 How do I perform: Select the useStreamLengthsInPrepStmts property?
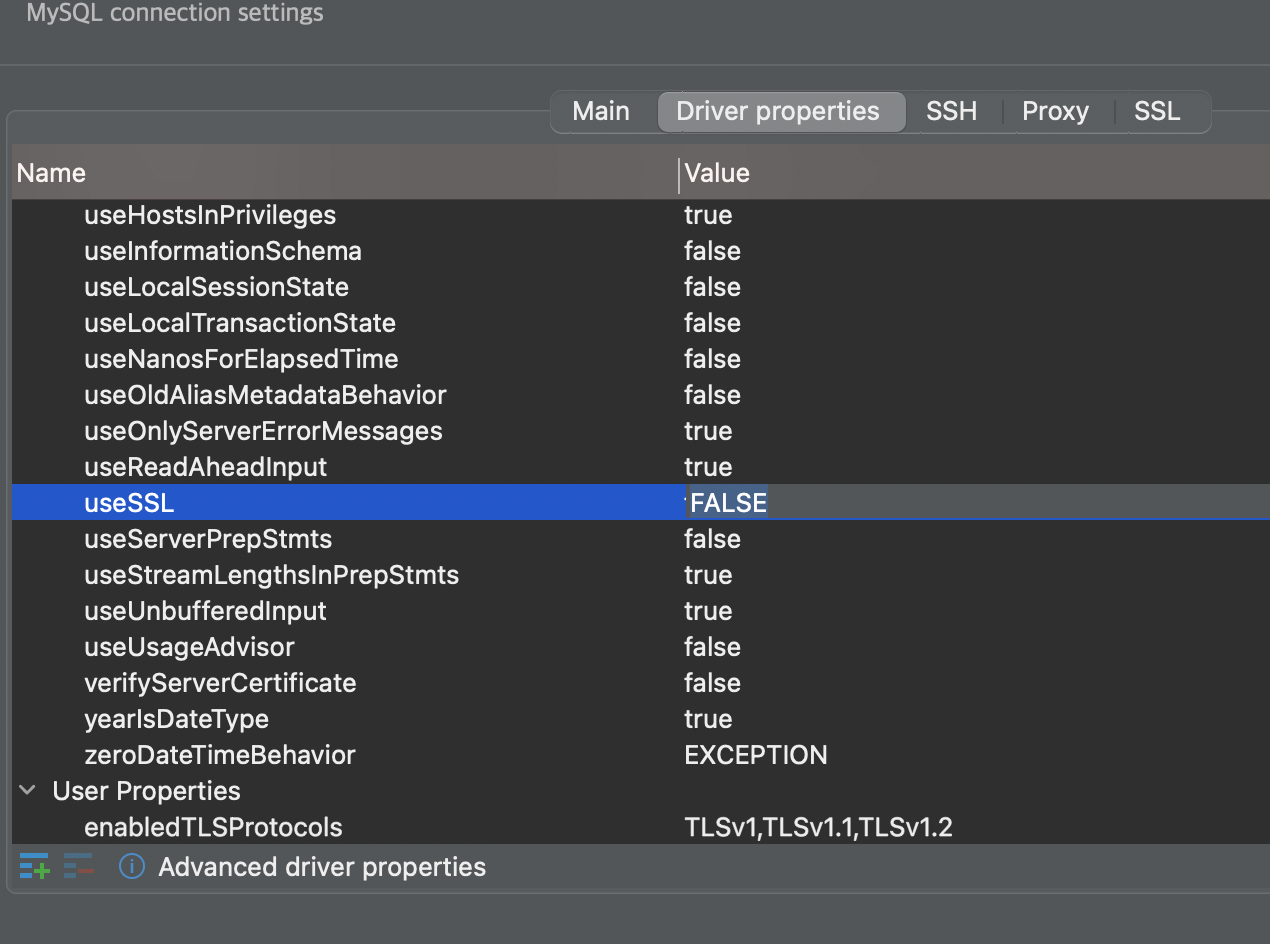point(272,575)
